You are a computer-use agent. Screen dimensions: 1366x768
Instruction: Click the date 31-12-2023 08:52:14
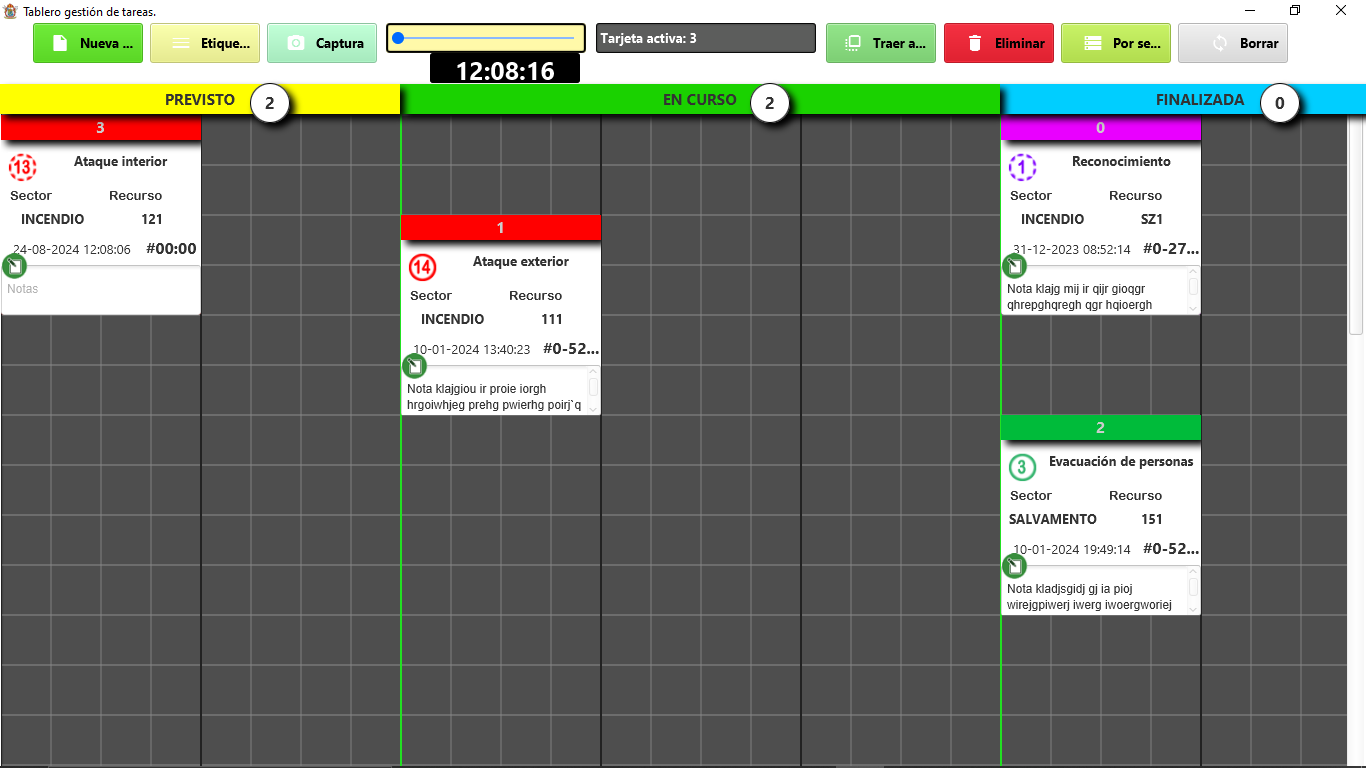pos(1072,250)
